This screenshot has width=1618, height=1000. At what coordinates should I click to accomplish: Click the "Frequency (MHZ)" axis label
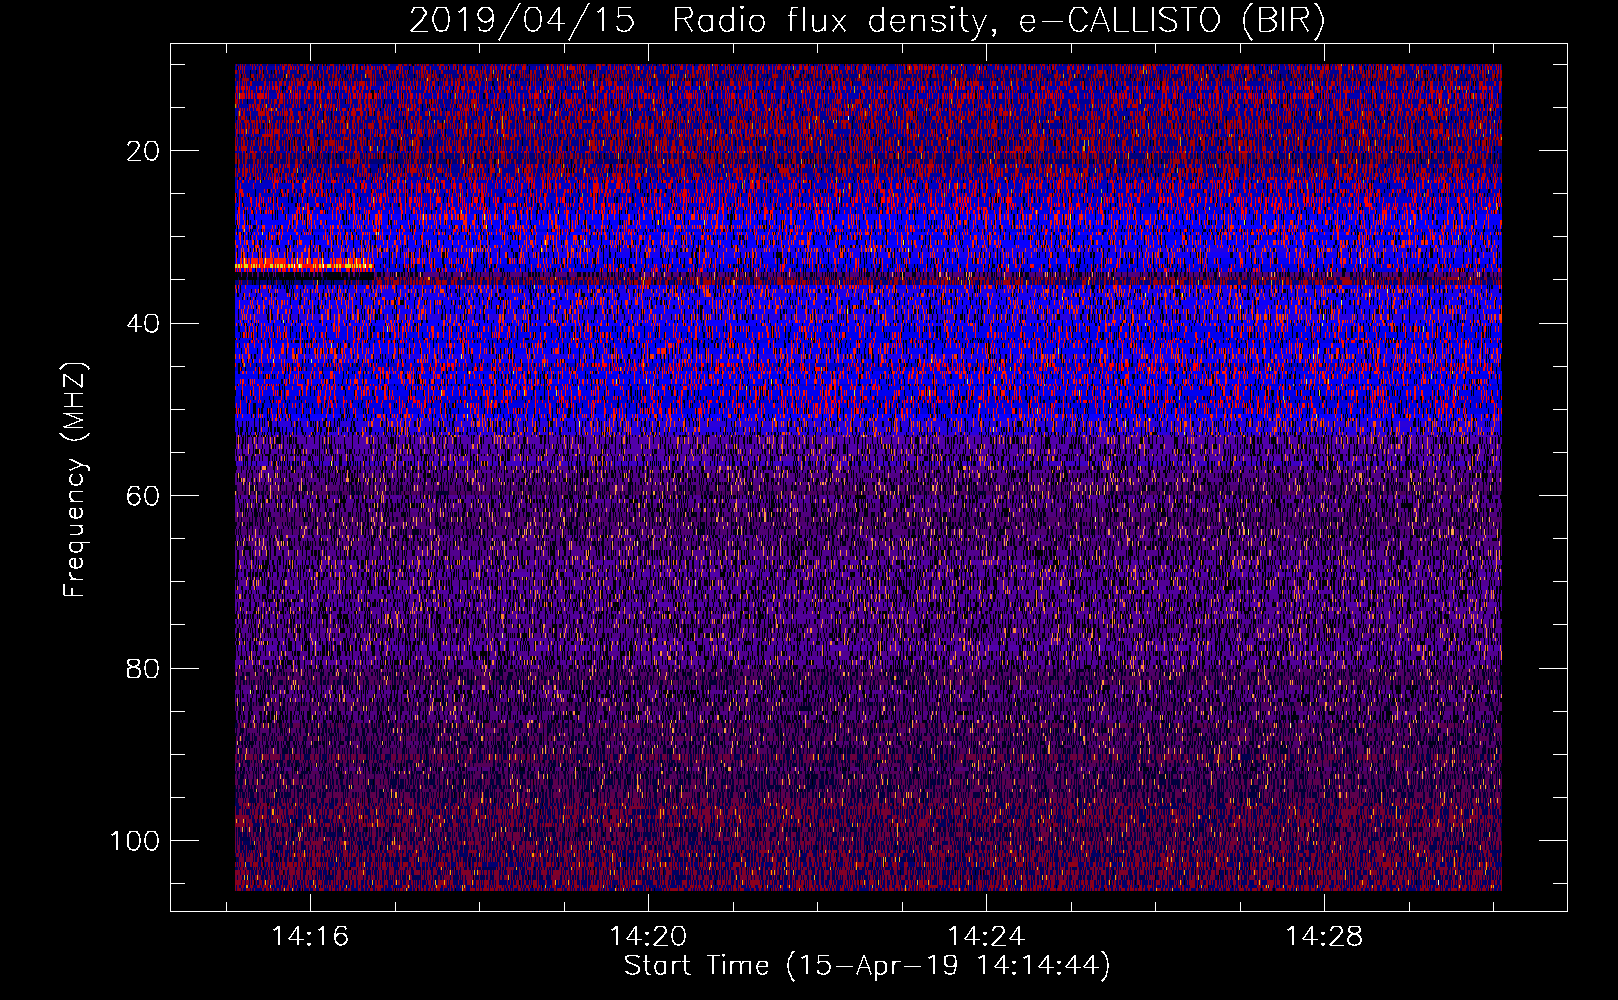(75, 479)
